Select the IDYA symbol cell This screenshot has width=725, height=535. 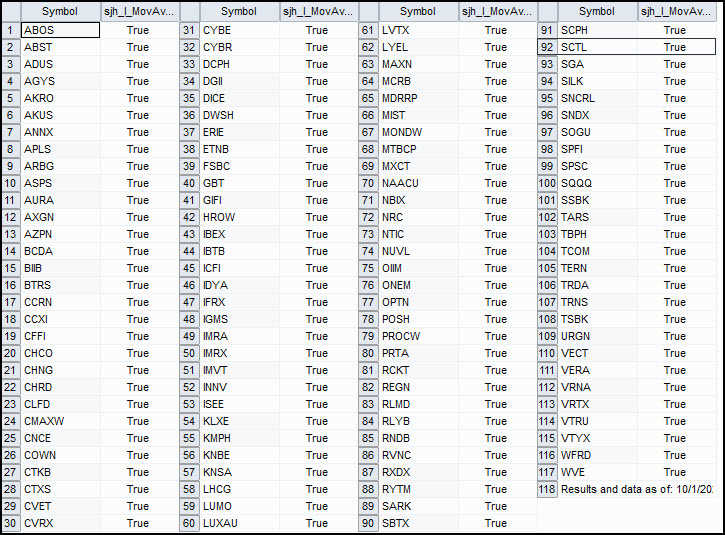(x=240, y=285)
